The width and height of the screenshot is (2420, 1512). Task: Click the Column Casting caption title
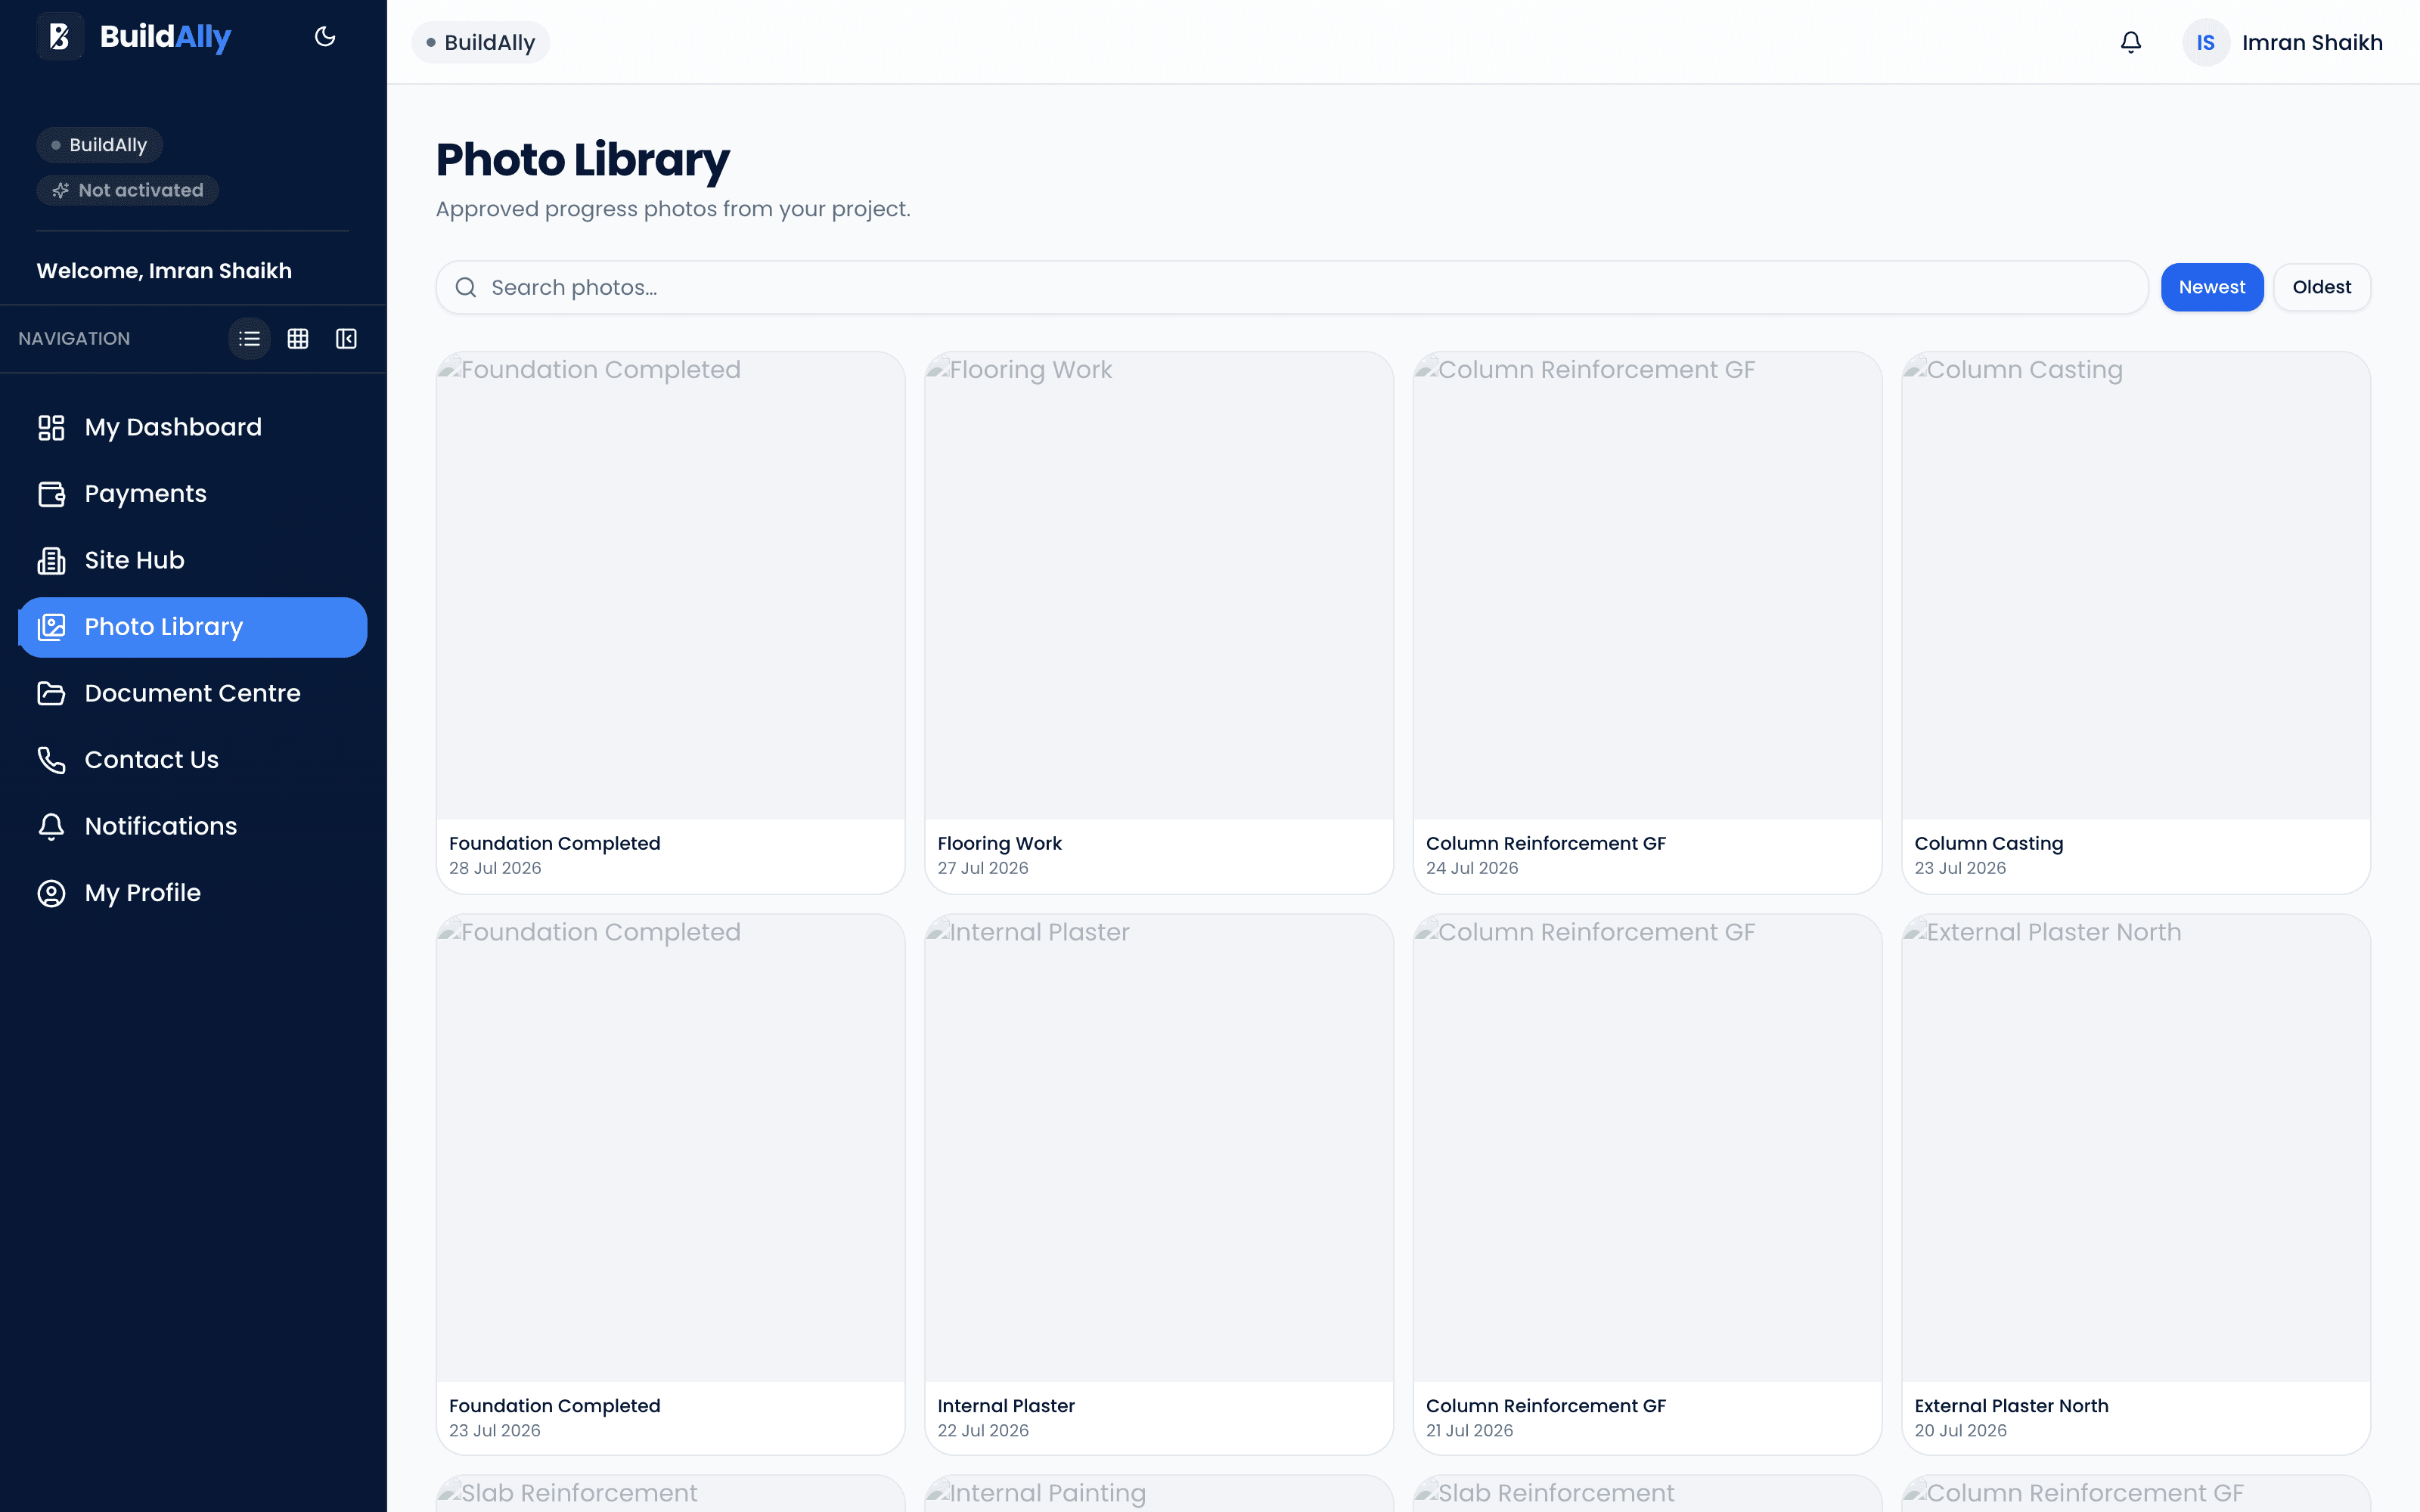click(x=1988, y=843)
